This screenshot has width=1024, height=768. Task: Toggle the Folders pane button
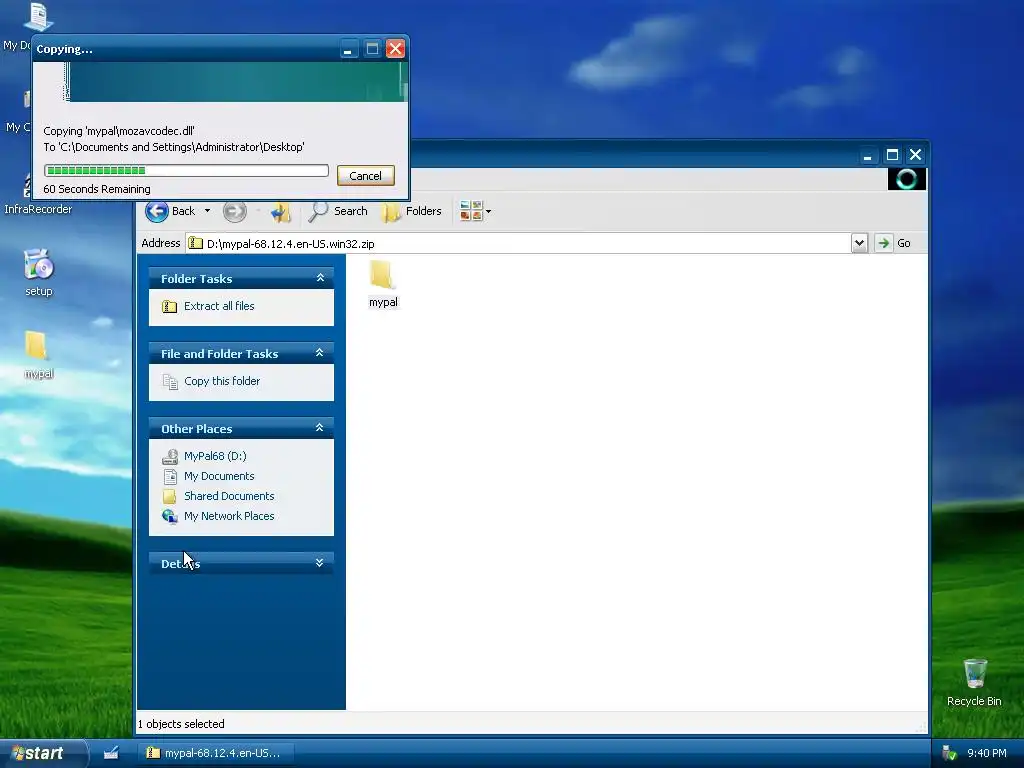point(411,211)
